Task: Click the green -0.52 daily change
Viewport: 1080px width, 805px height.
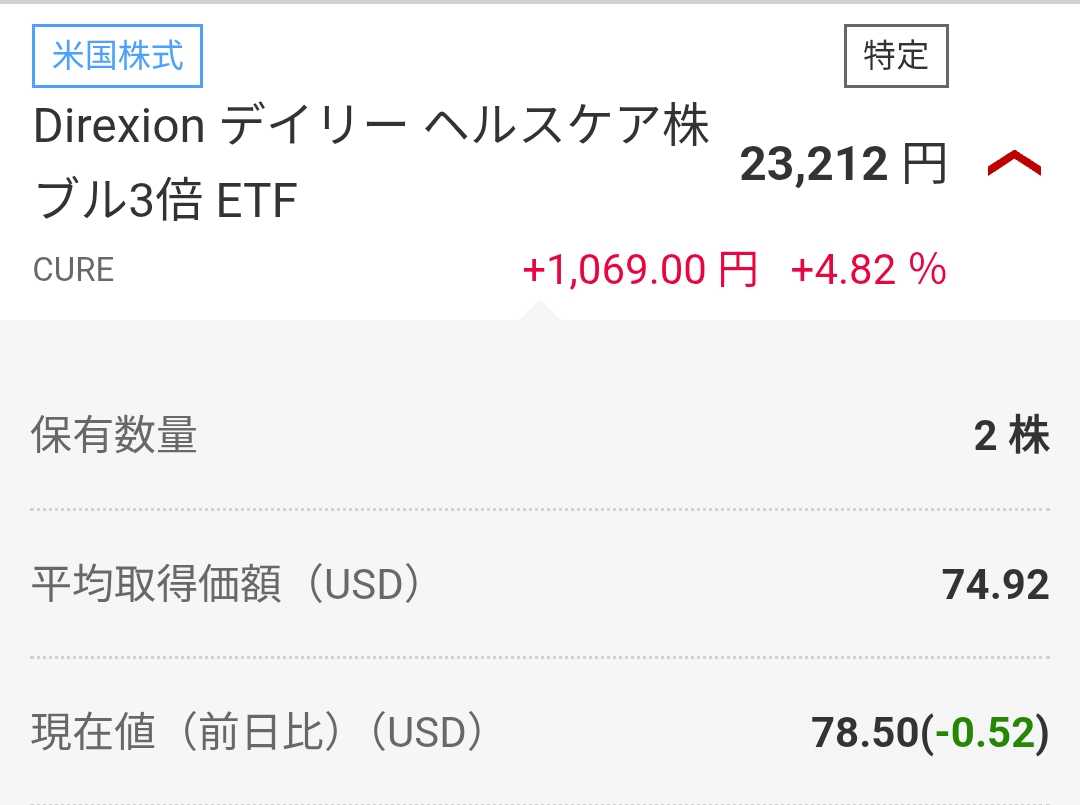Action: [984, 733]
